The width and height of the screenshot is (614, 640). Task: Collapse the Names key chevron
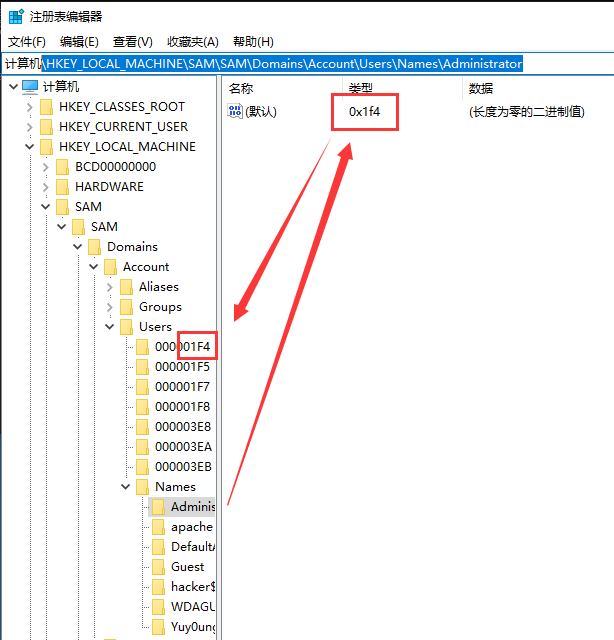point(125,487)
